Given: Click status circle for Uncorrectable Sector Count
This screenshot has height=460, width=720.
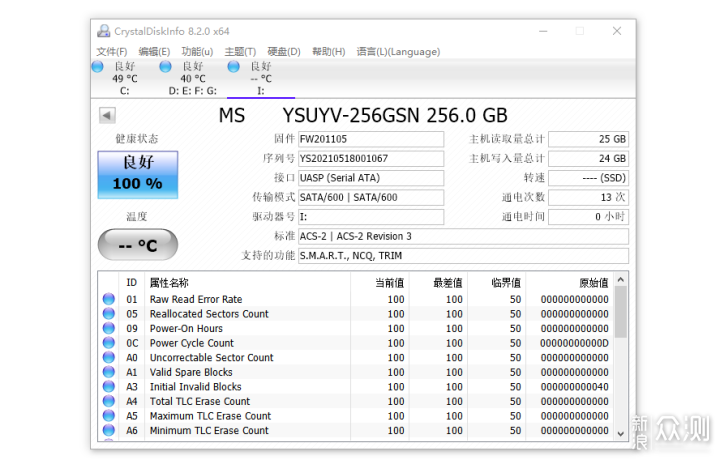Looking at the screenshot, I should click(109, 357).
